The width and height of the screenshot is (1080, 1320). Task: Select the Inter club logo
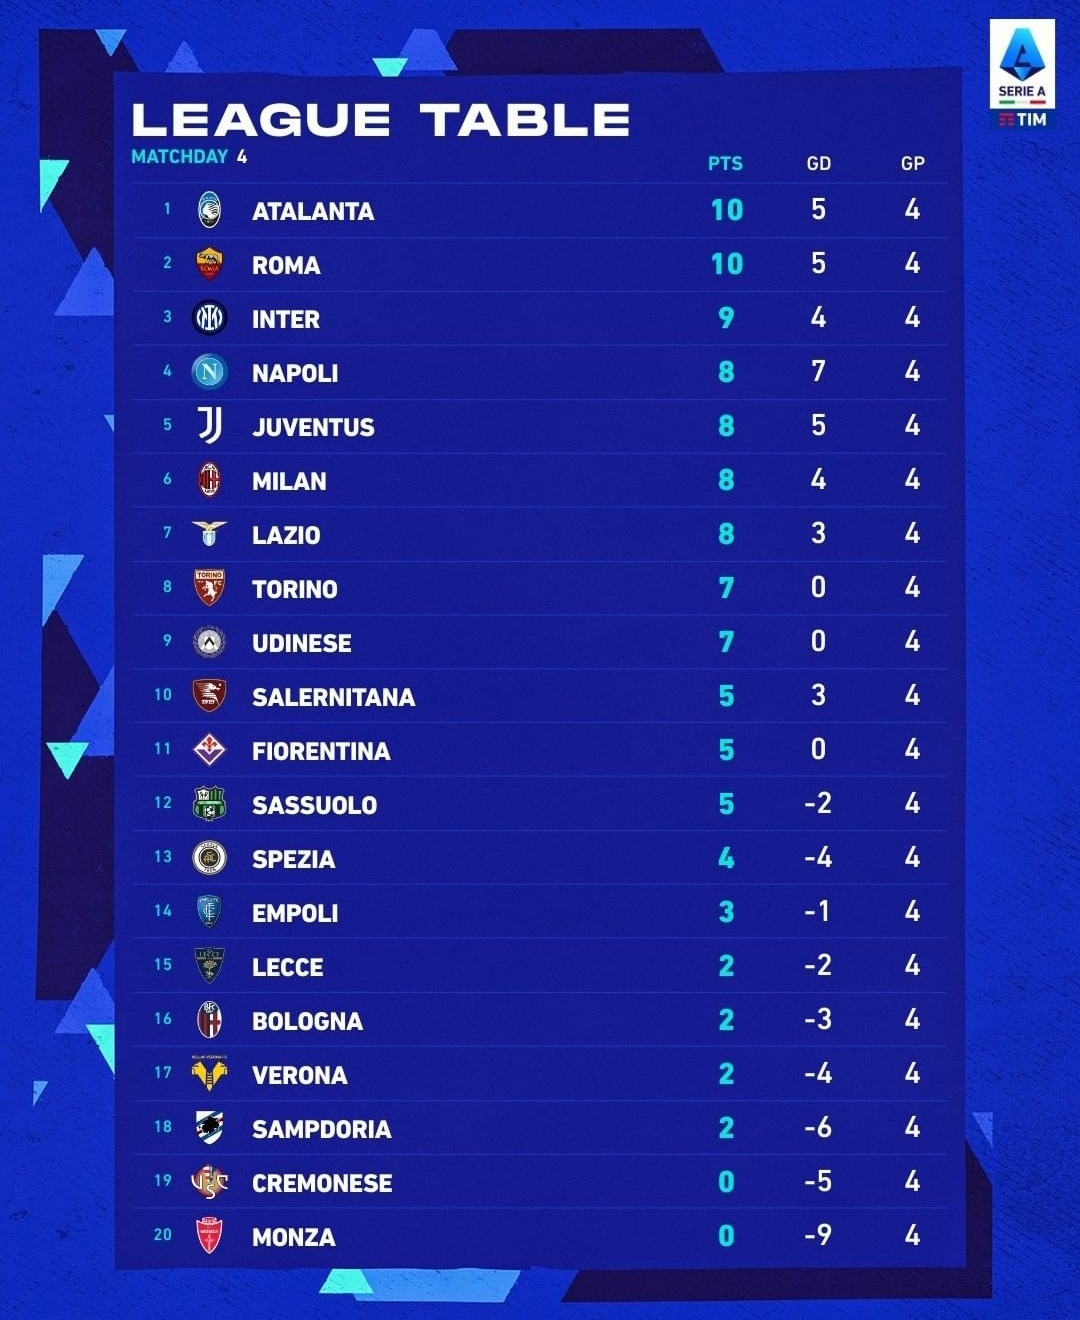coord(209,318)
